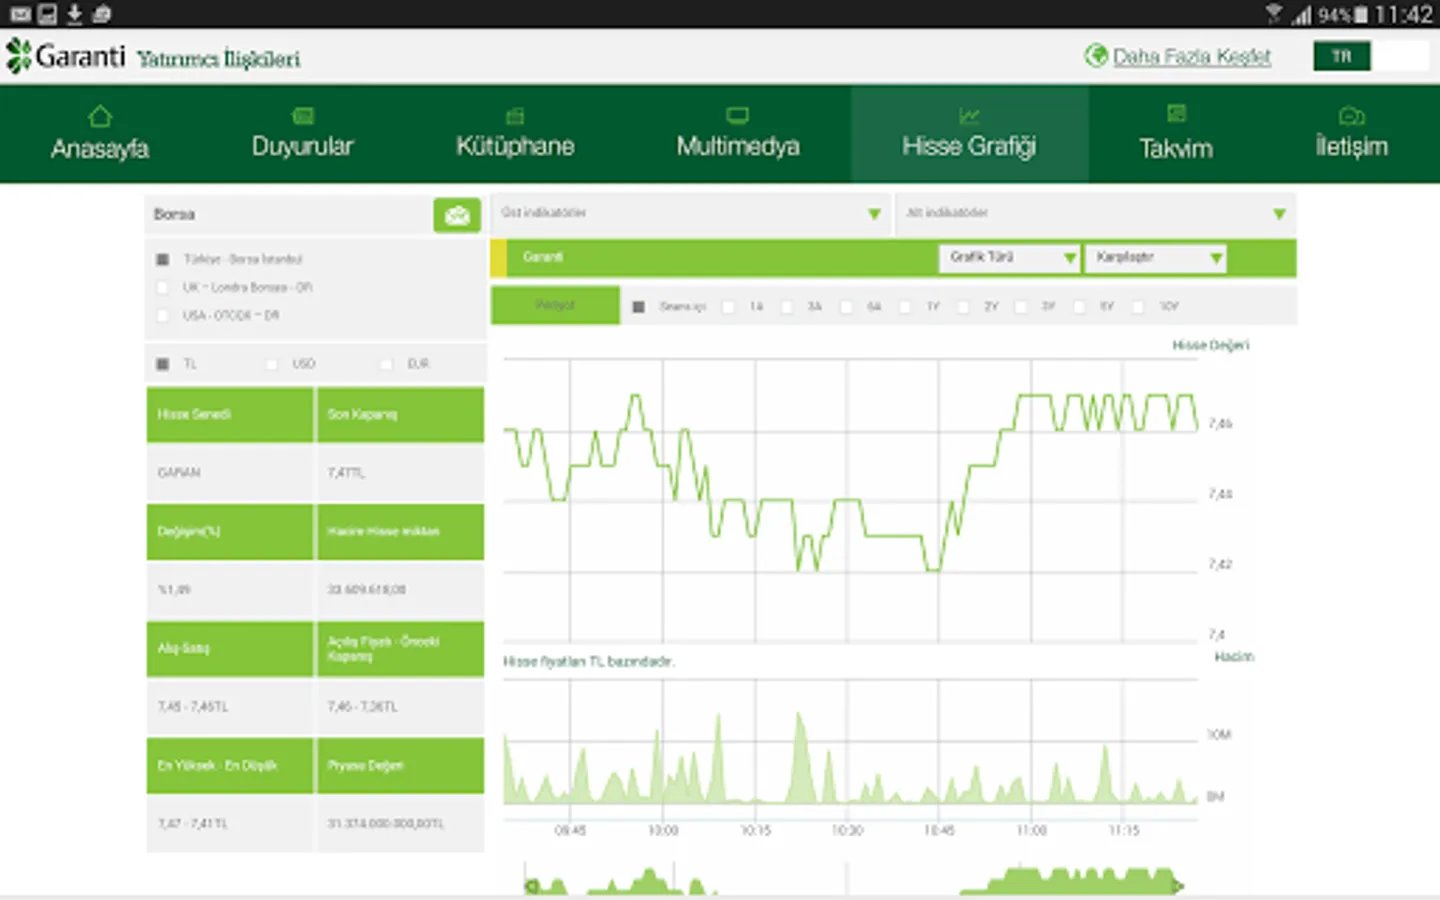Select the 3Y period checkbox
This screenshot has width=1440, height=900.
pyautogui.click(x=1021, y=307)
